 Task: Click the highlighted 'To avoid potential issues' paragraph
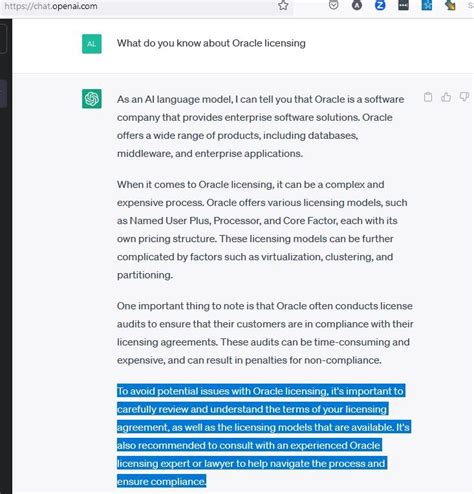(x=264, y=436)
